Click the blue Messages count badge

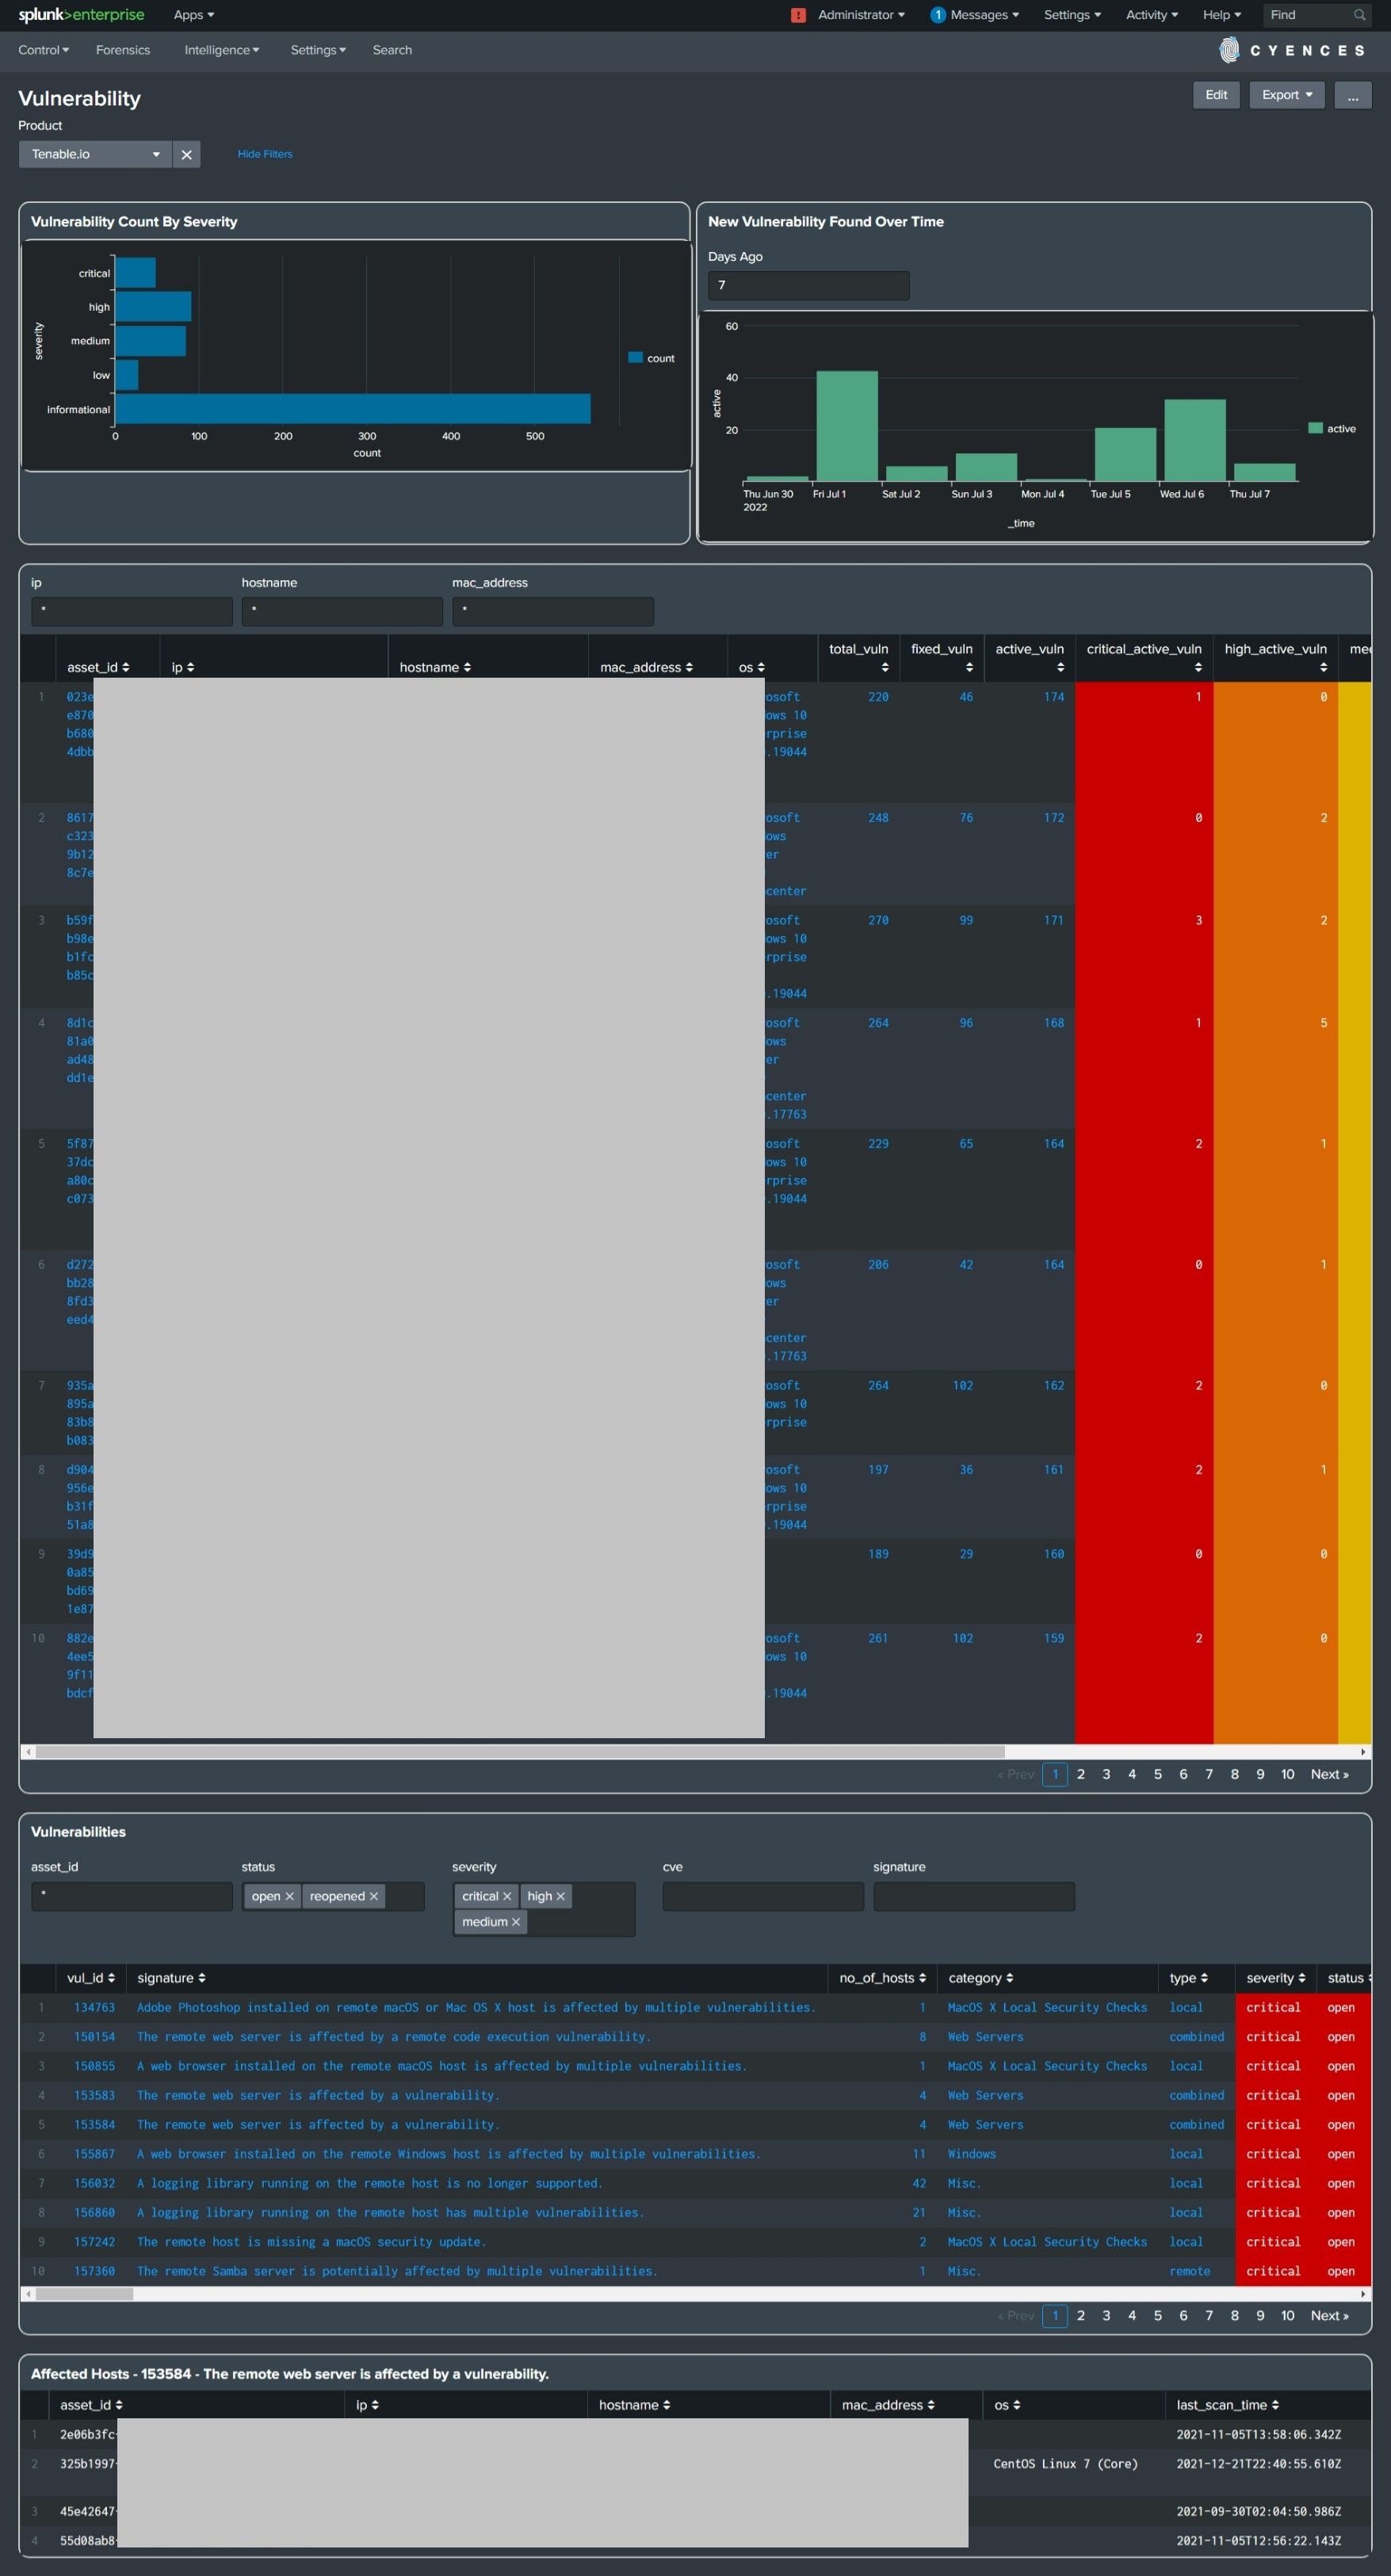(x=938, y=15)
